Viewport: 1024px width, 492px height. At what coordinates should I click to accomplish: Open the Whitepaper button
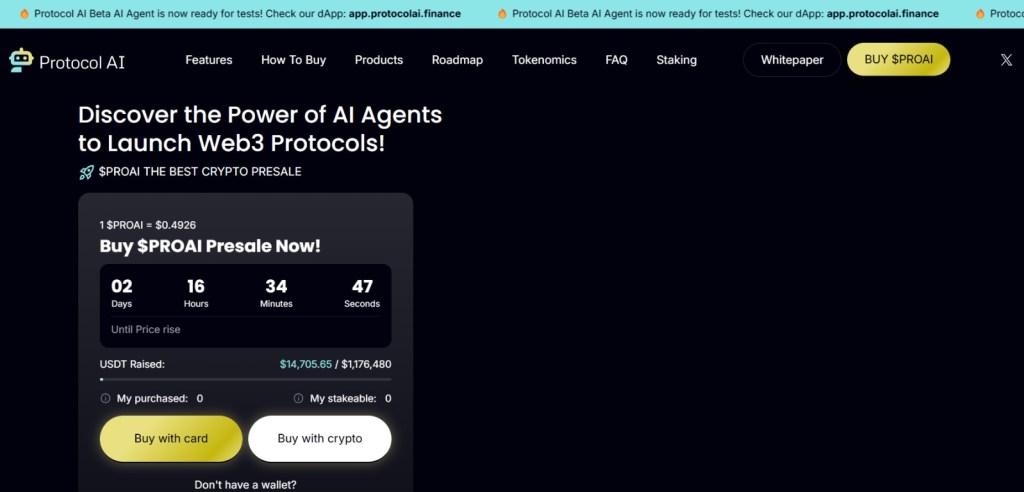coord(792,60)
